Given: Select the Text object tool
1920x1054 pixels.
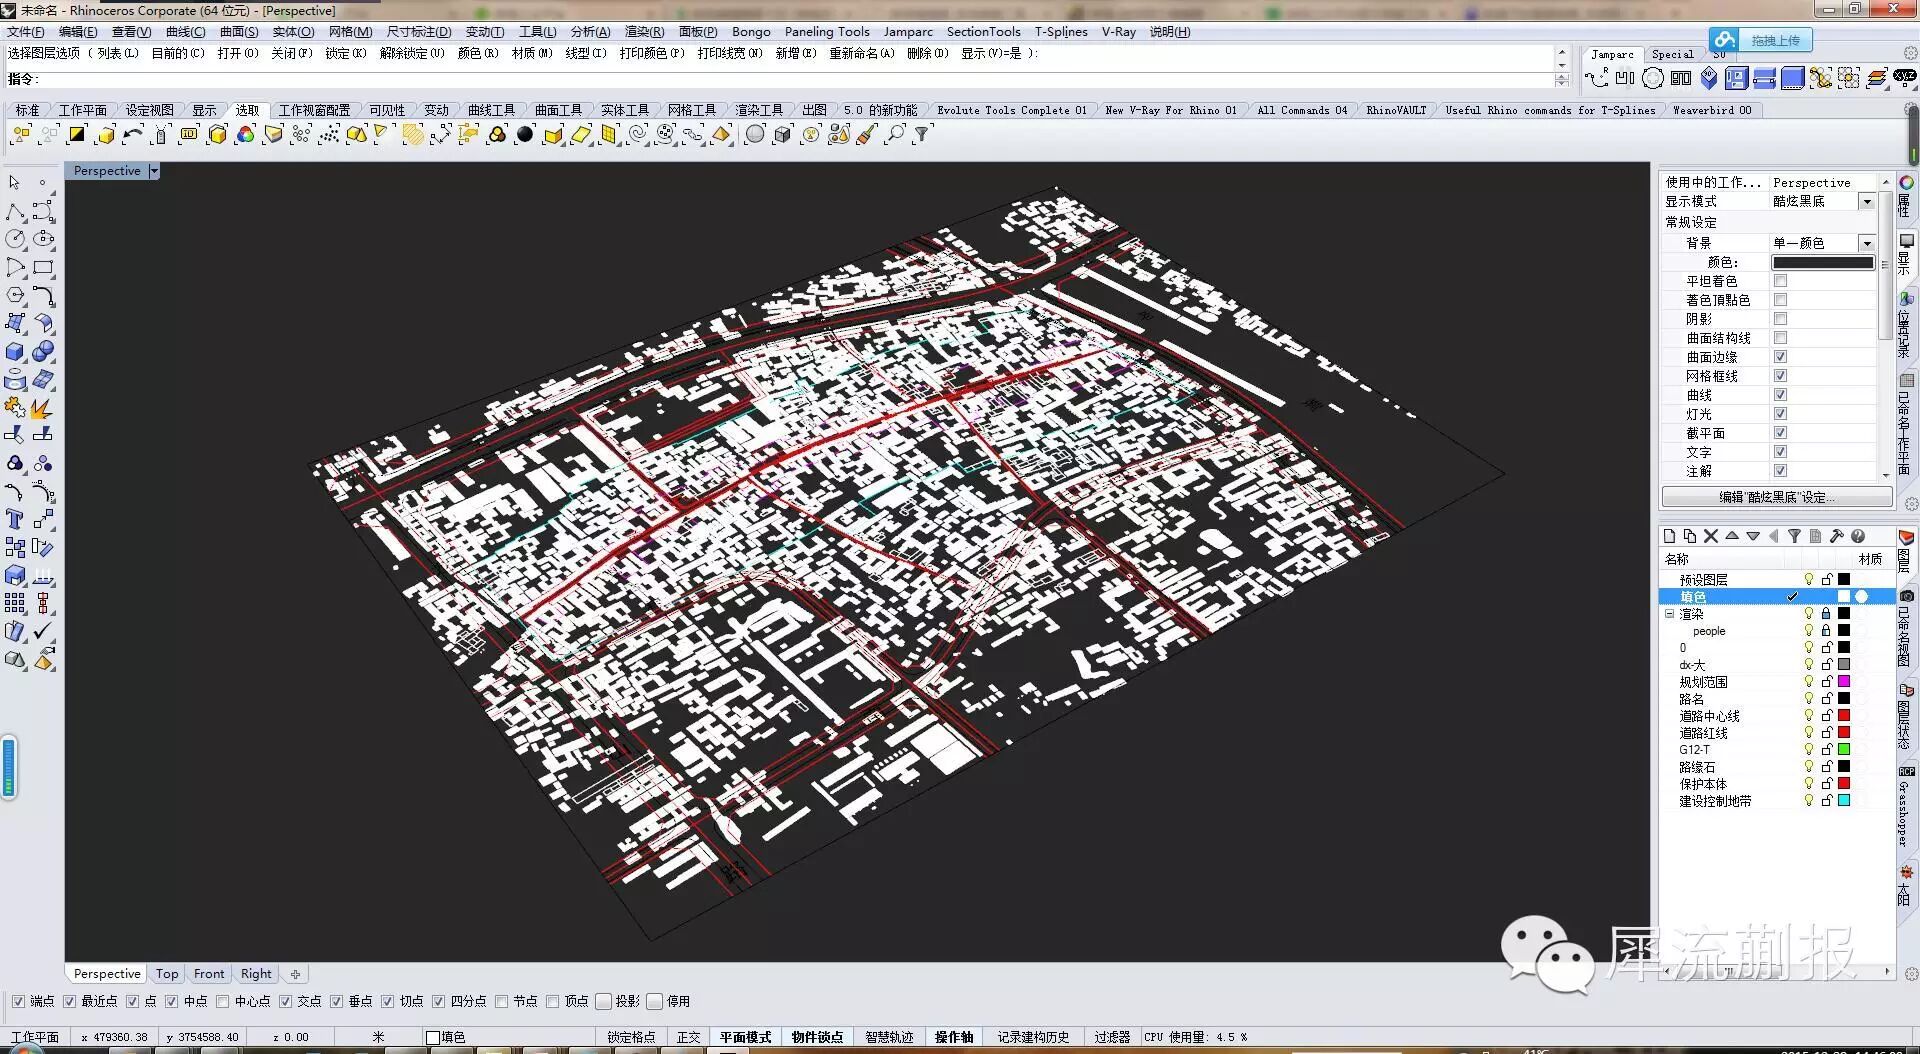Looking at the screenshot, I should pyautogui.click(x=15, y=519).
